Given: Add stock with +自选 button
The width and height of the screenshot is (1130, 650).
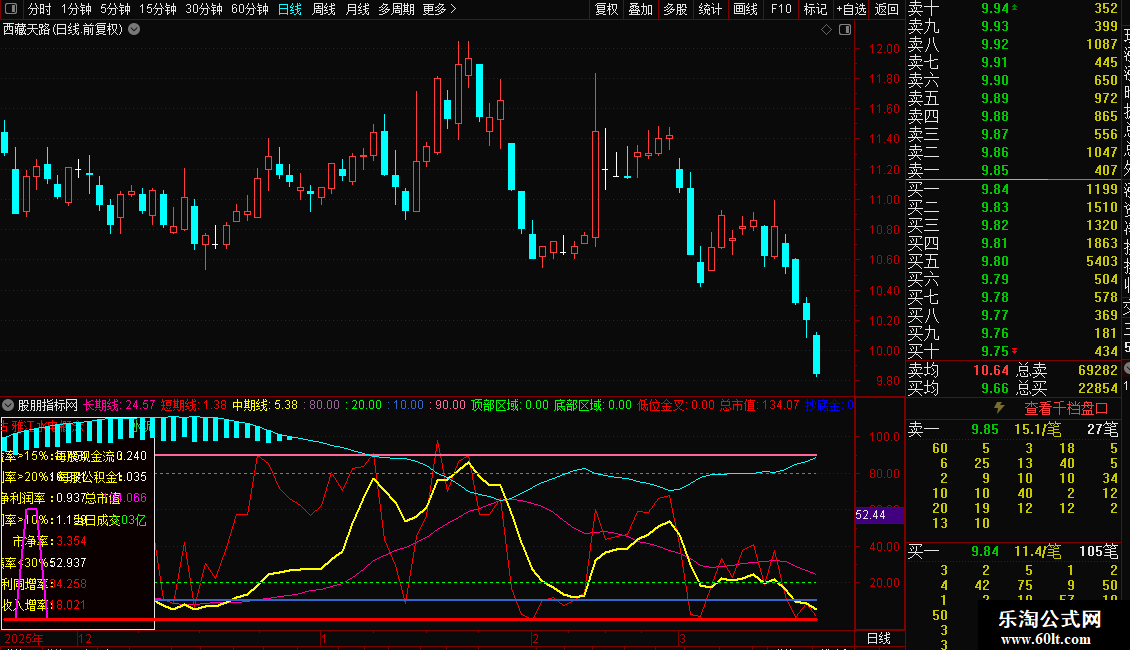Looking at the screenshot, I should click(x=850, y=9).
